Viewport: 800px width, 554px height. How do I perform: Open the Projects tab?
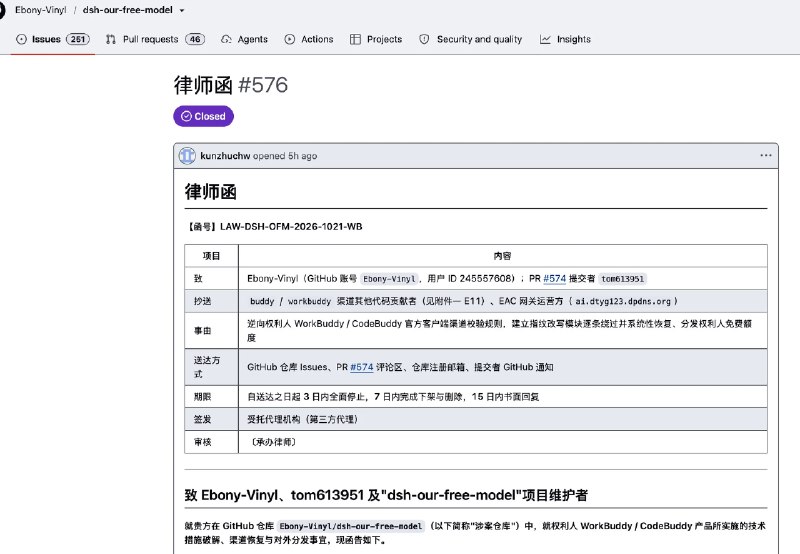pyautogui.click(x=376, y=39)
